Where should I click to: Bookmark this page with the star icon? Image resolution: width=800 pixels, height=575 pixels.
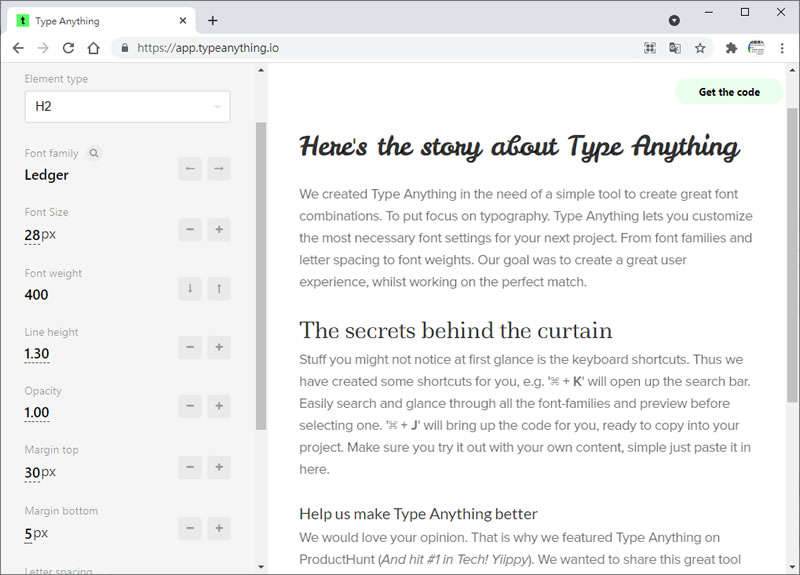coord(700,48)
